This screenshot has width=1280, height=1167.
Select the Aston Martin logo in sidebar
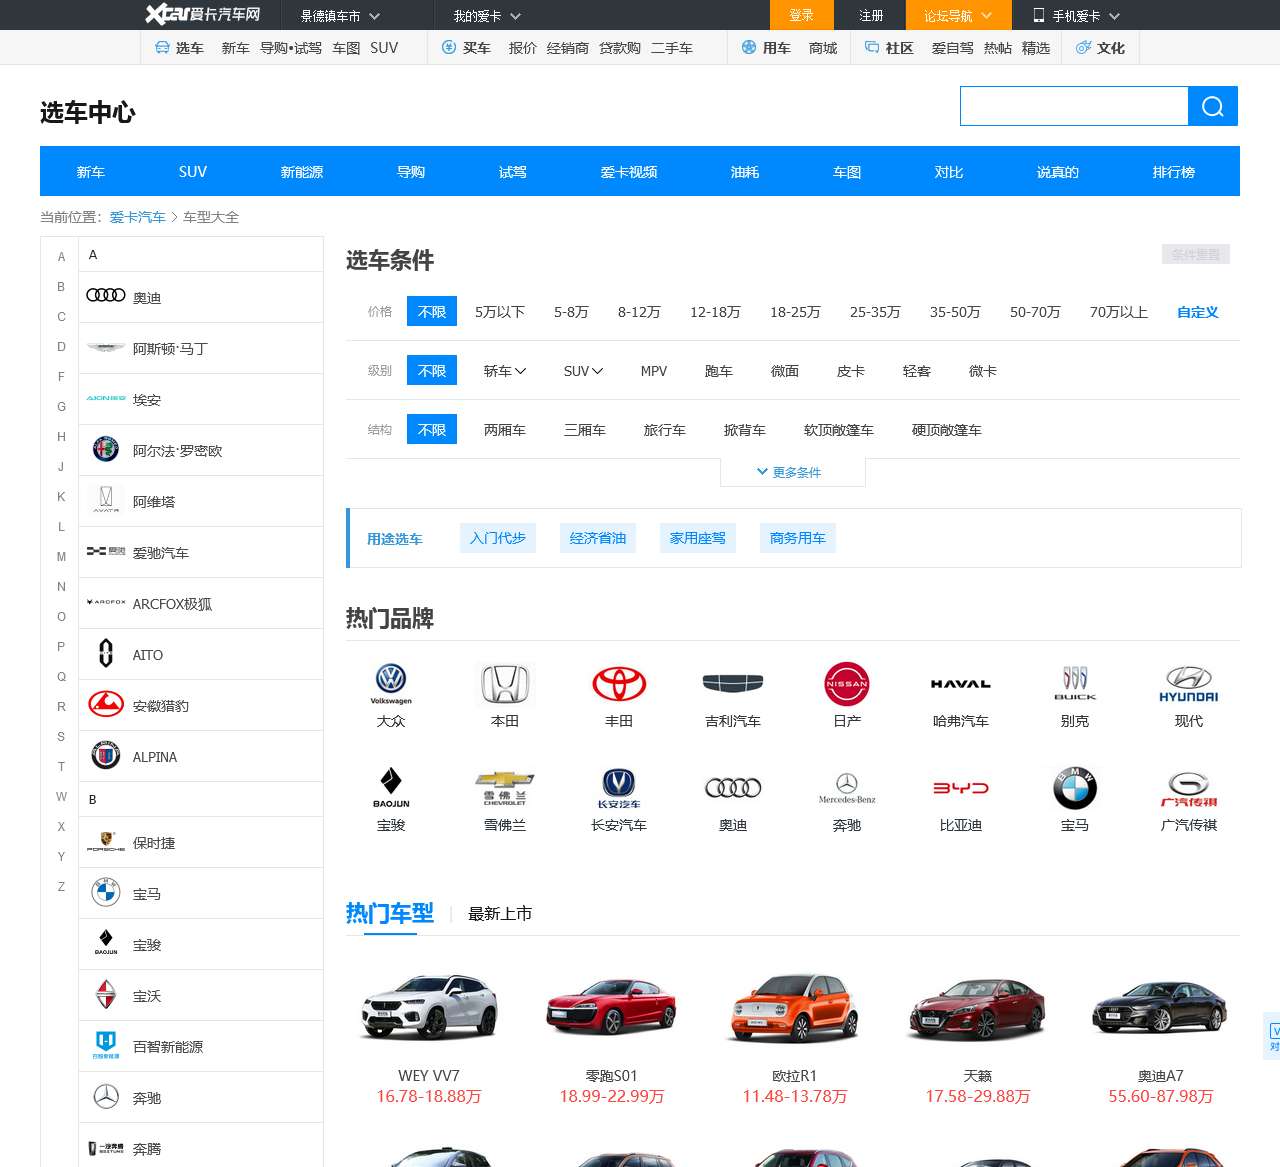tap(105, 348)
